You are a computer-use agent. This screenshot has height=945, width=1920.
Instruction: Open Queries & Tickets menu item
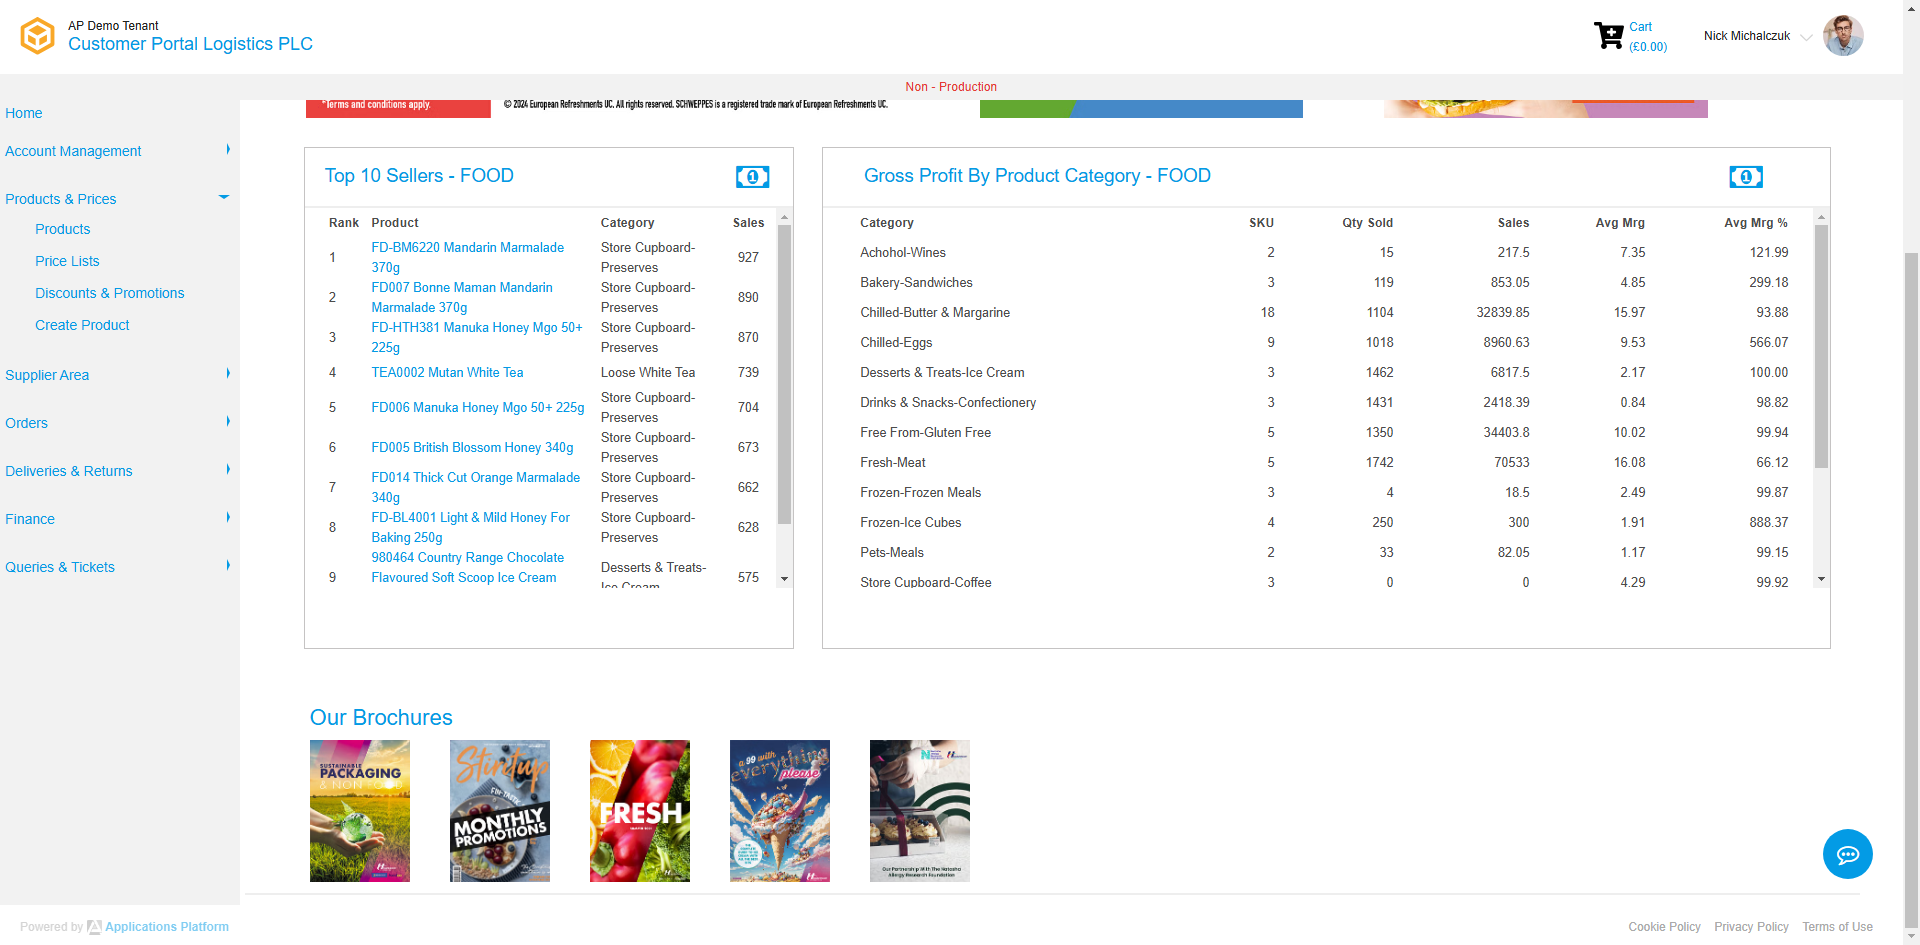(60, 567)
